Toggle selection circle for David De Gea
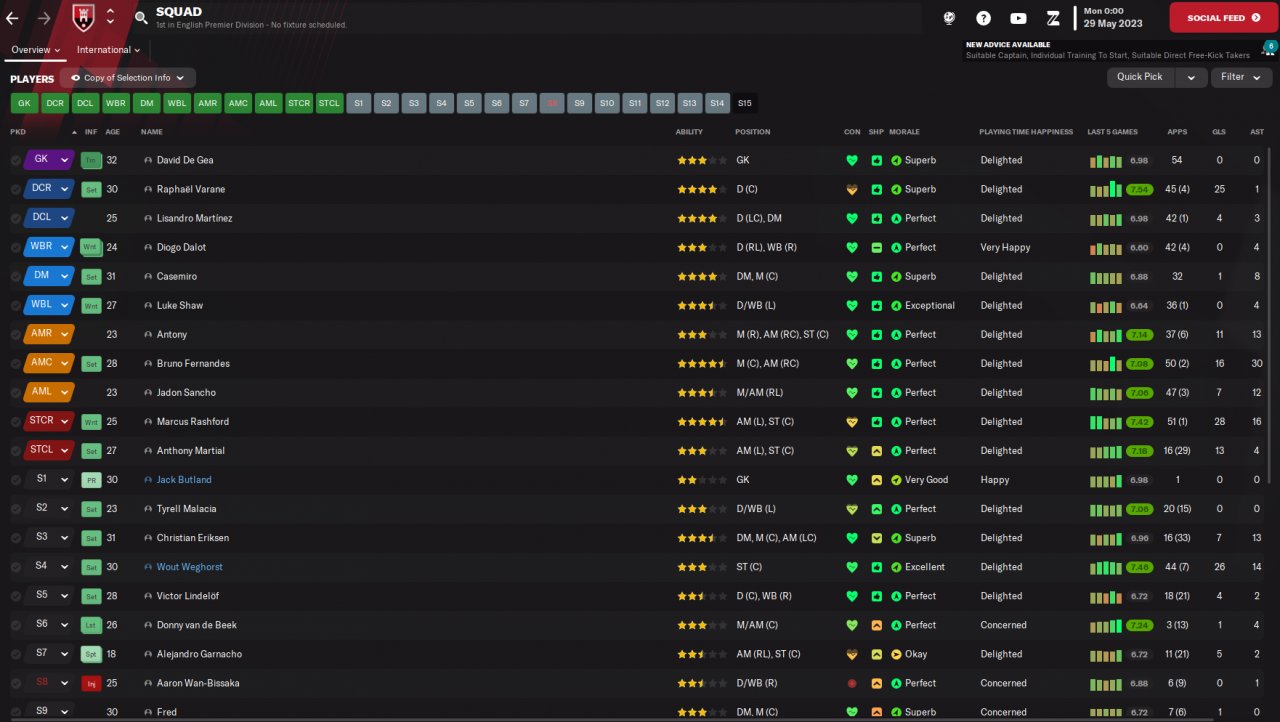Viewport: 1280px width, 722px height. [x=16, y=160]
